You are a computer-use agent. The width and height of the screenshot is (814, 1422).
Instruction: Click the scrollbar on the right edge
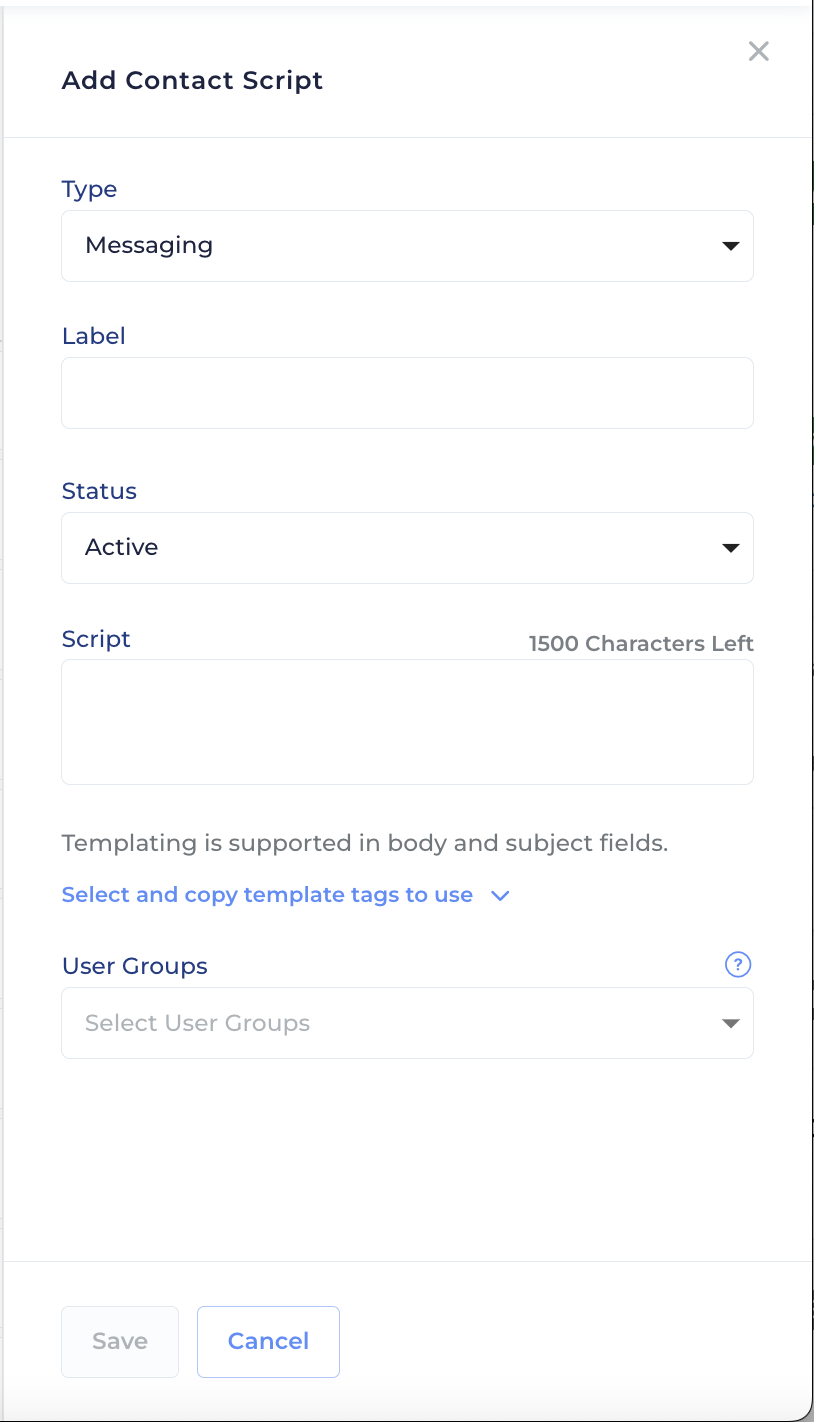810,700
